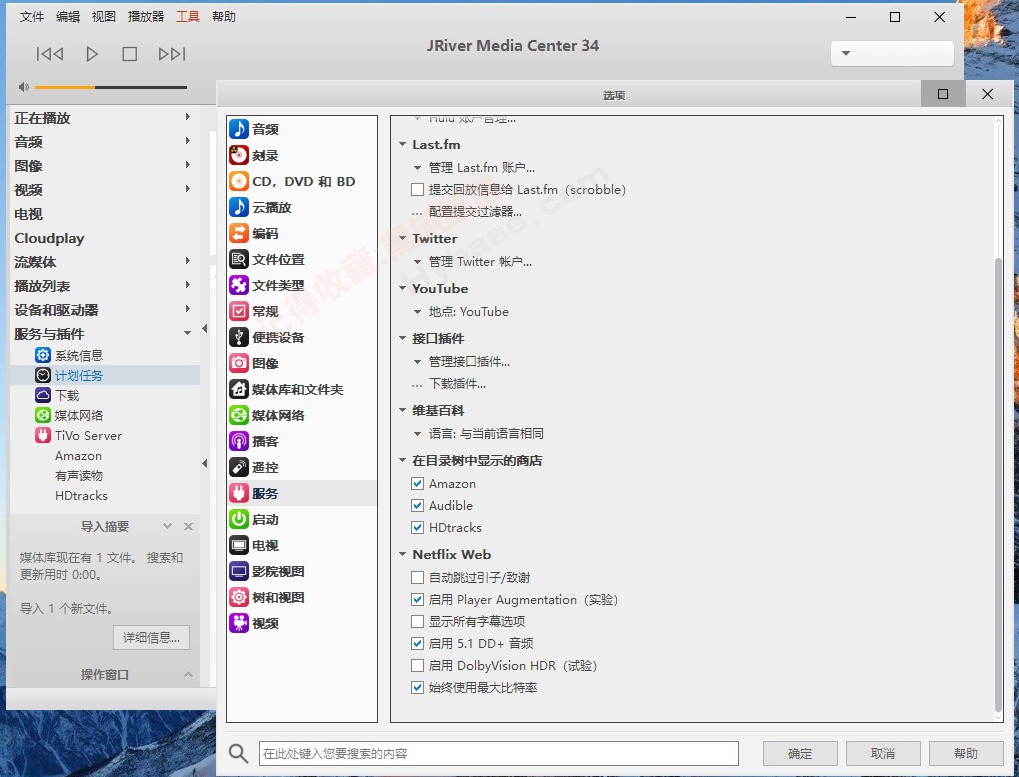Select the 树和视图 tree and view icon
The width and height of the screenshot is (1019, 777).
(239, 597)
